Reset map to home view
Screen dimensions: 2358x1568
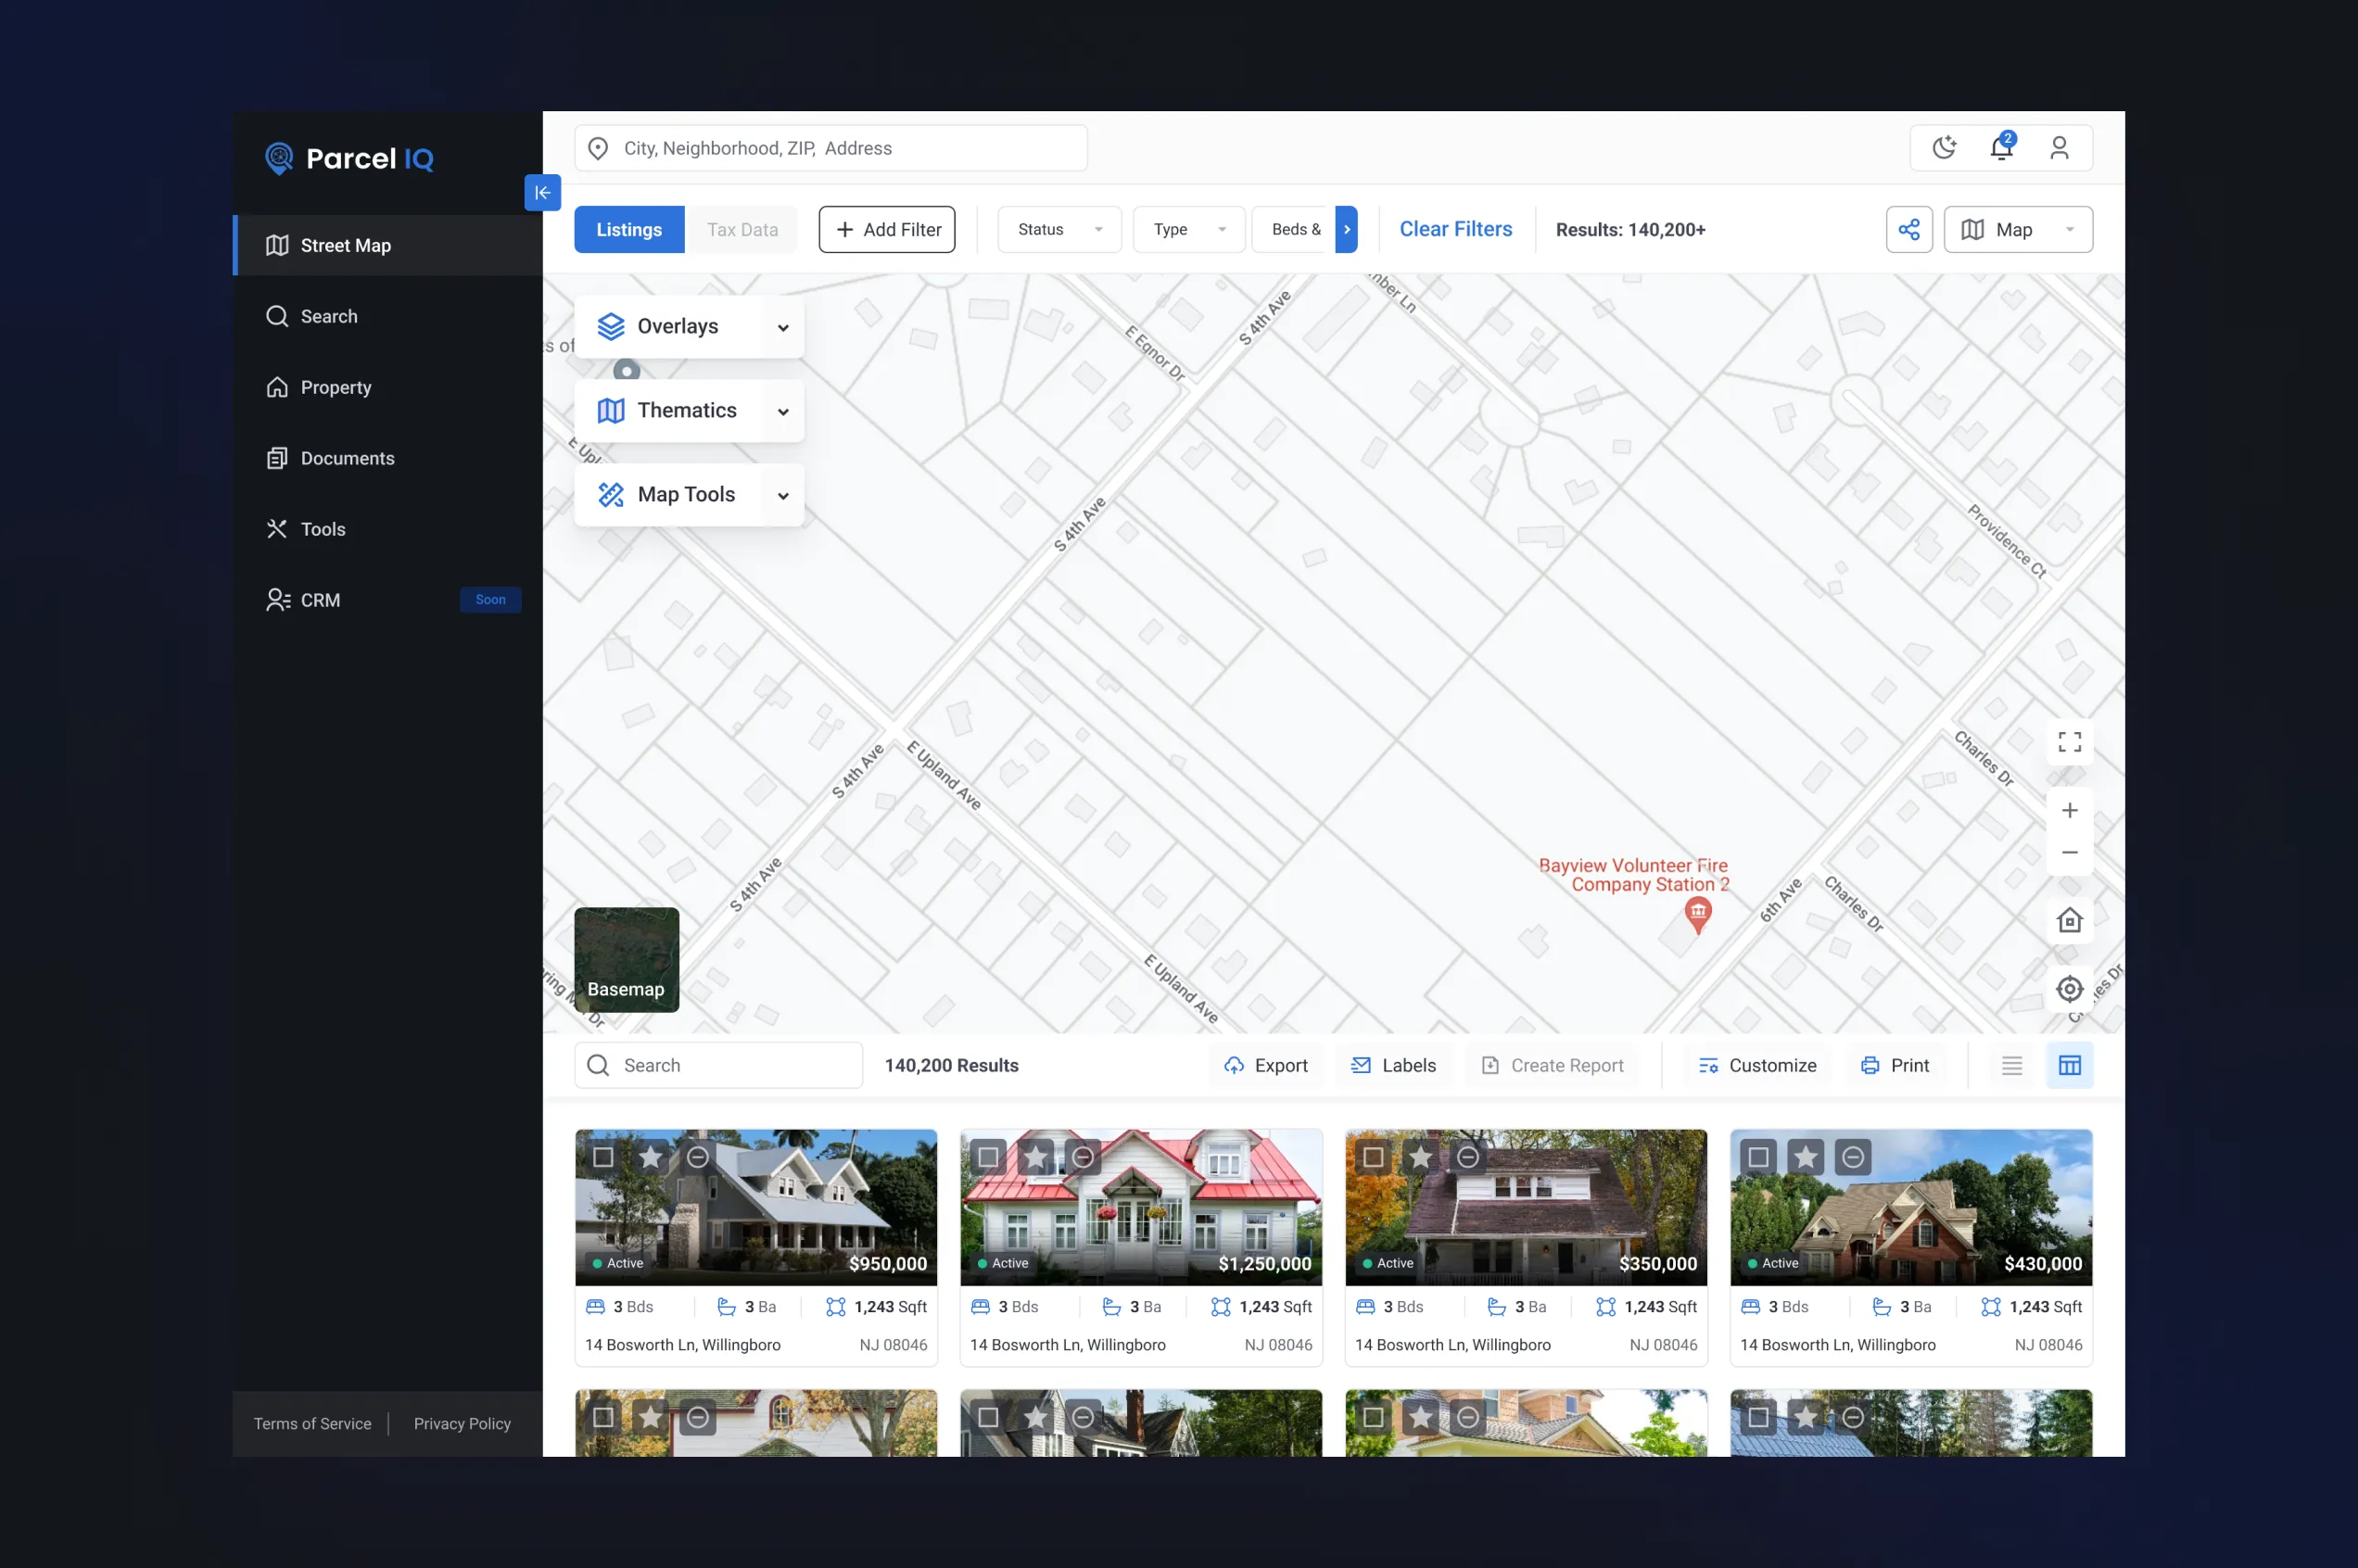coord(2069,920)
